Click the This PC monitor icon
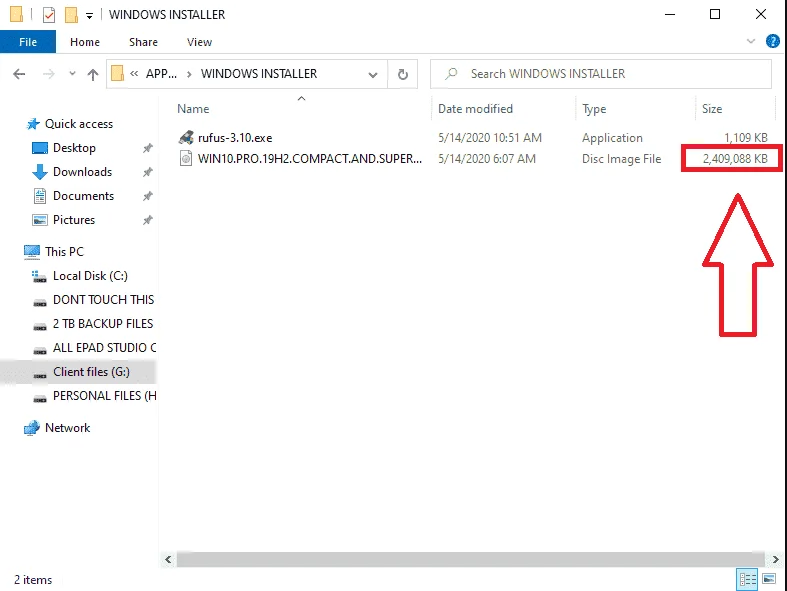This screenshot has height=591, width=787. pos(32,252)
